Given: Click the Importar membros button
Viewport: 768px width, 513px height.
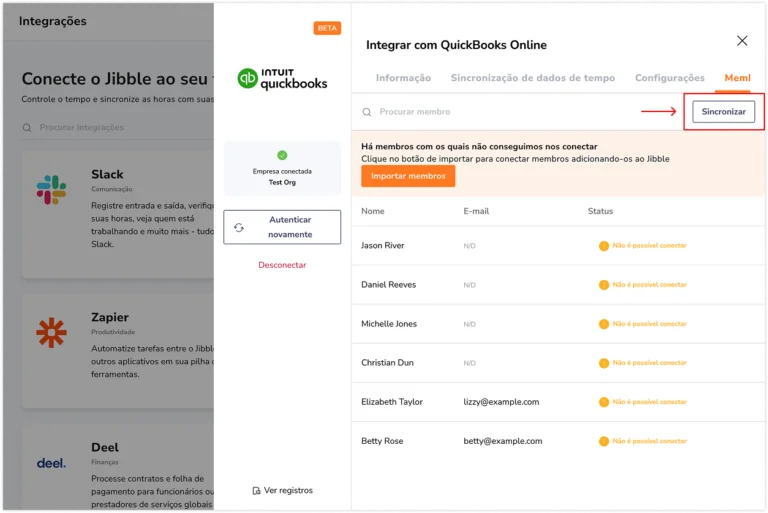Looking at the screenshot, I should [408, 176].
